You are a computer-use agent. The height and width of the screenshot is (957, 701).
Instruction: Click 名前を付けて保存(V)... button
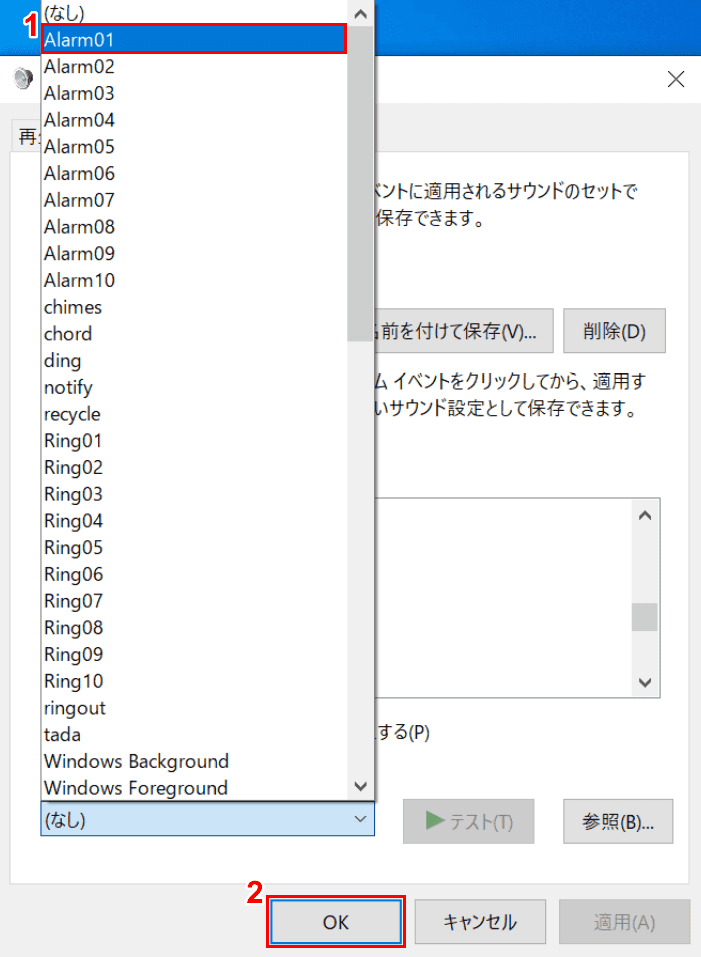(x=464, y=331)
